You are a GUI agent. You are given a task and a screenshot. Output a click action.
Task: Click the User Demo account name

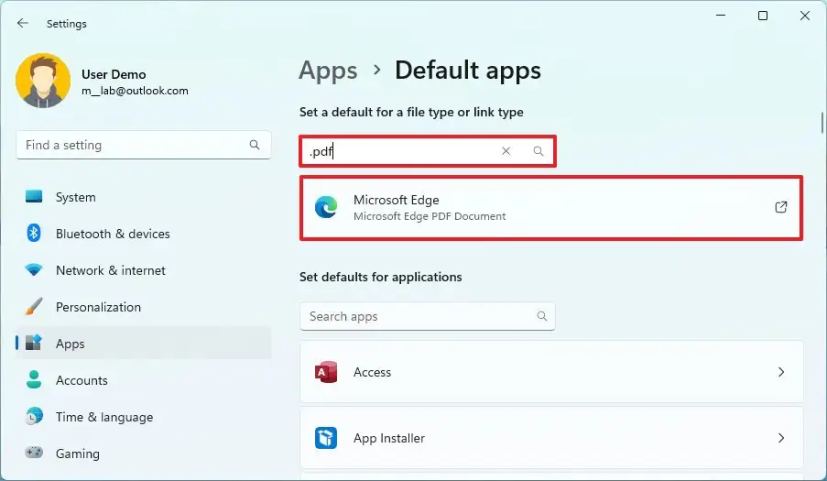click(113, 74)
